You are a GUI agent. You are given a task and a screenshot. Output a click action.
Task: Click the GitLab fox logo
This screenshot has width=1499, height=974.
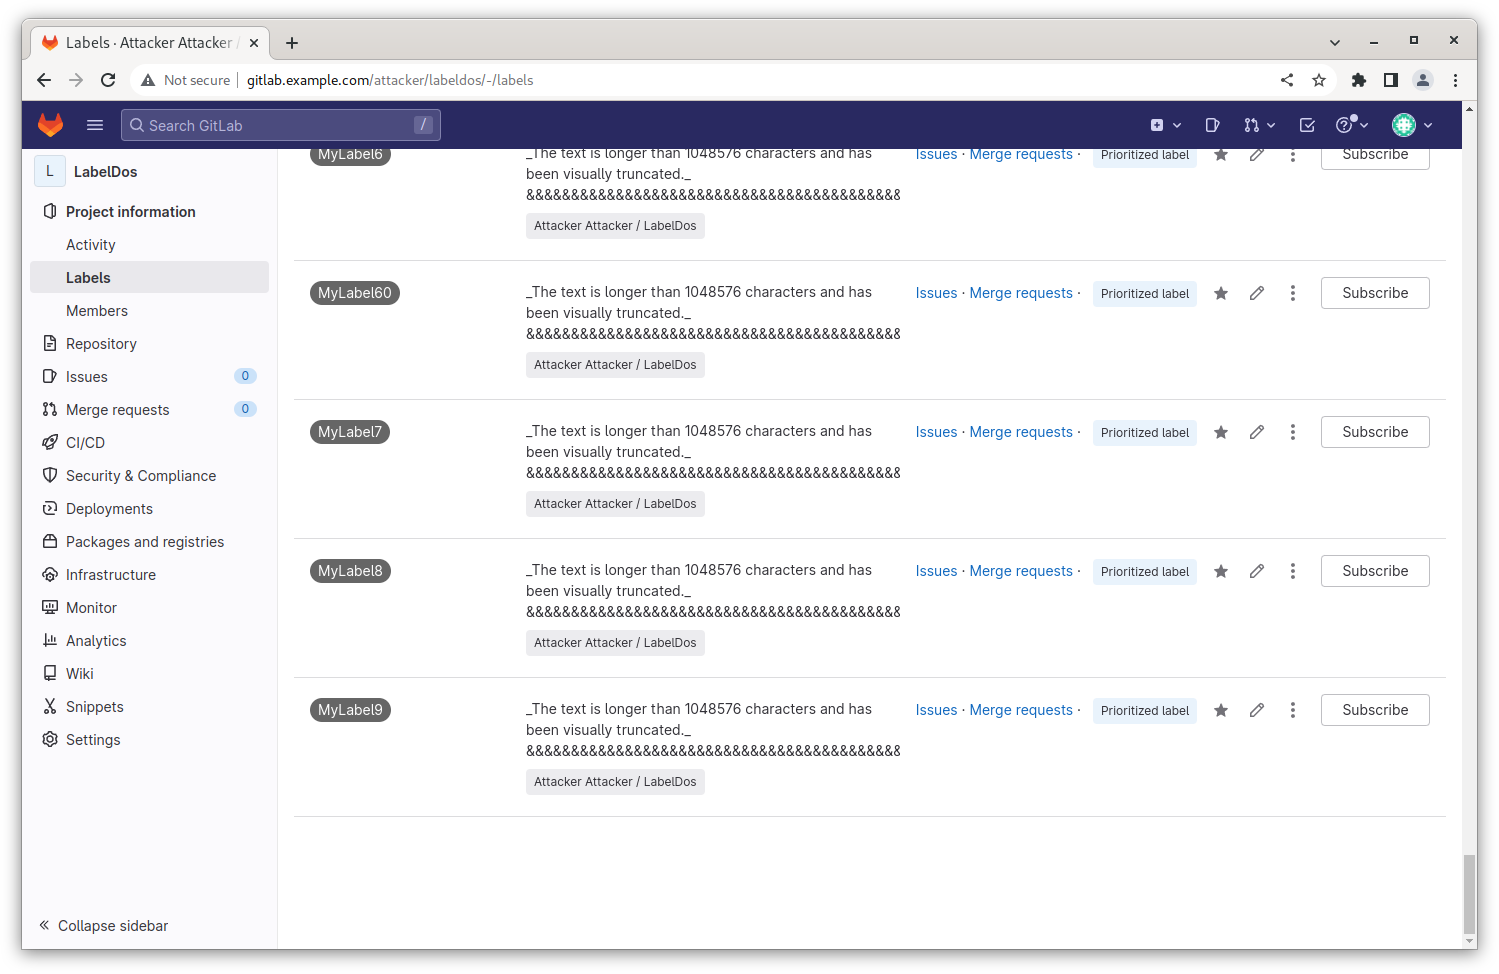click(50, 125)
